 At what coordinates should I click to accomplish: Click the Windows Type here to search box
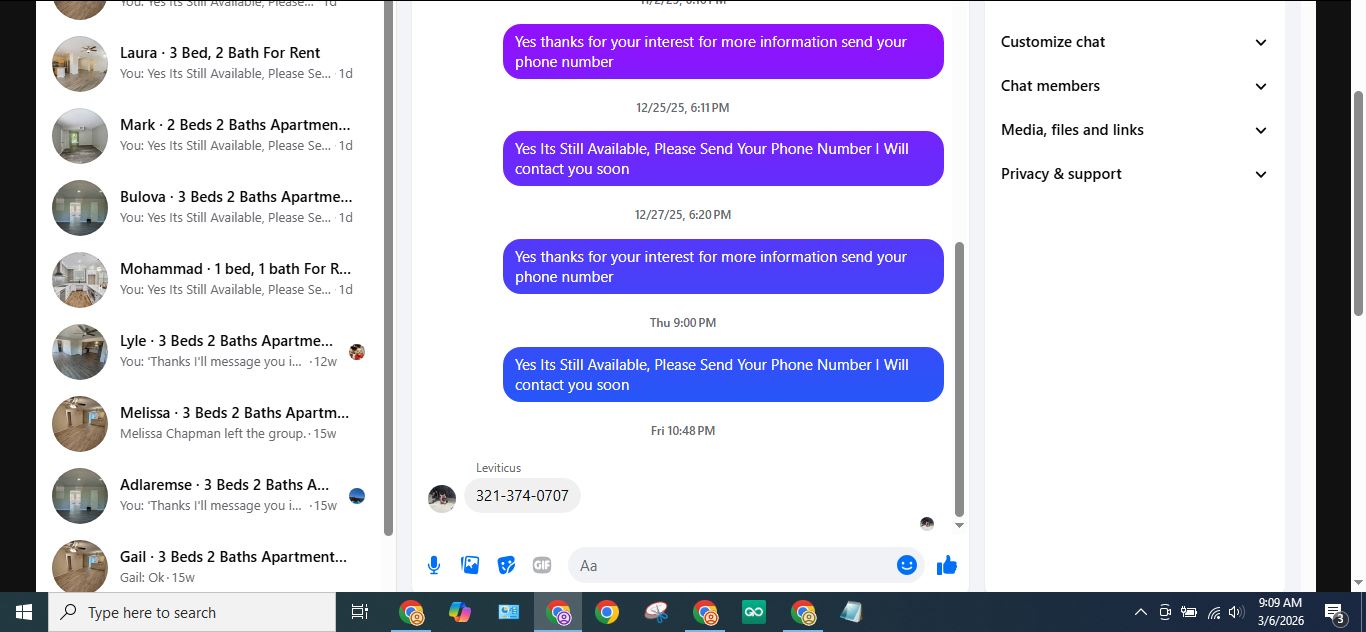(192, 612)
